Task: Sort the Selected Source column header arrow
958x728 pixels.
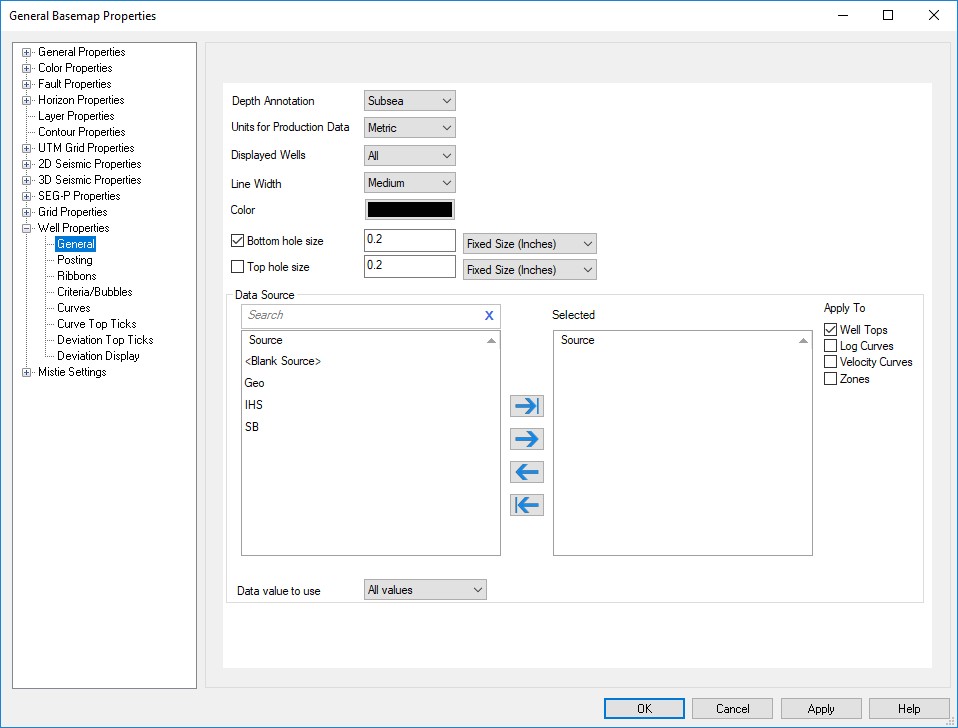Action: pos(802,341)
